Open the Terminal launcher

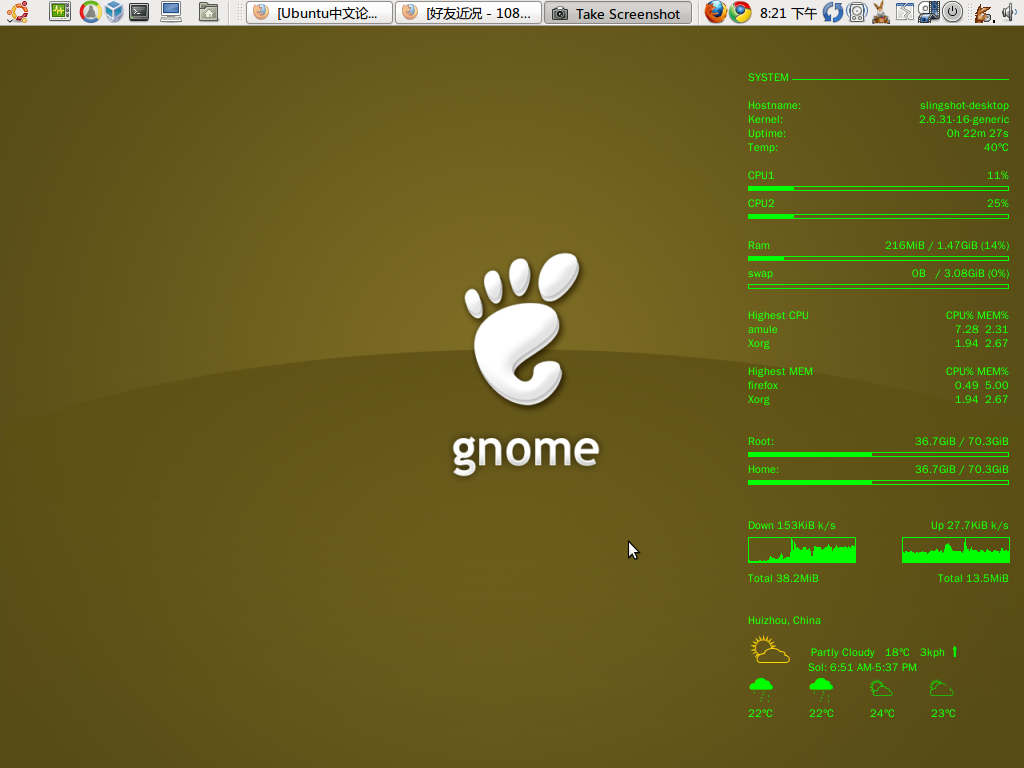139,12
